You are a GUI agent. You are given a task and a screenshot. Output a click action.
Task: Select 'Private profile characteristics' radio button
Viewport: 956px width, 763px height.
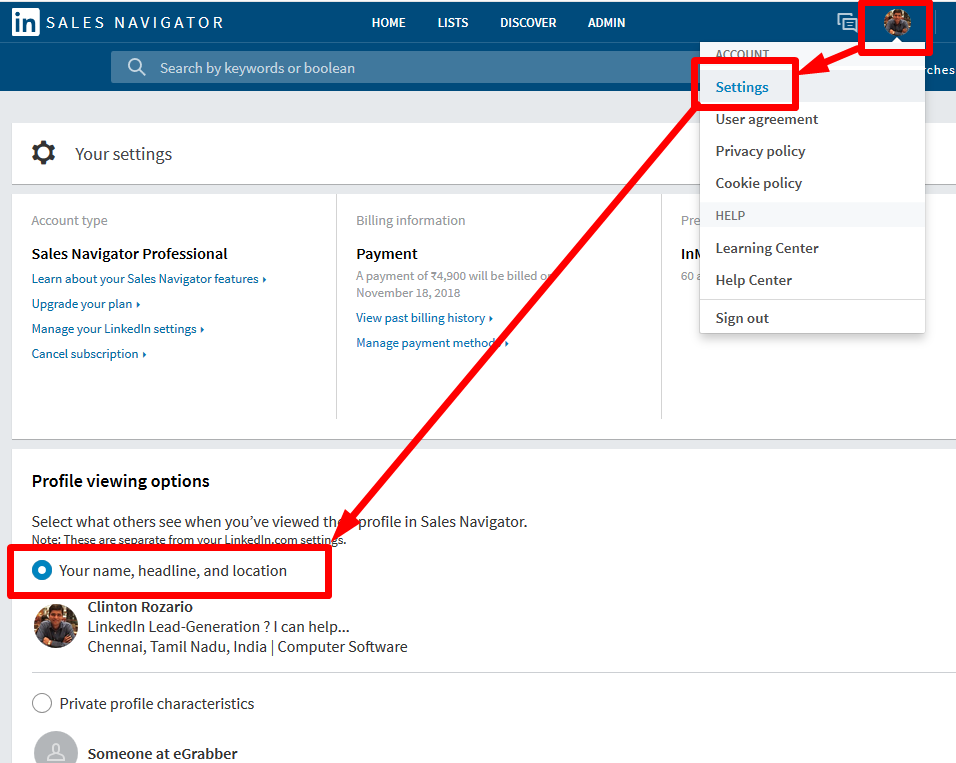[42, 703]
